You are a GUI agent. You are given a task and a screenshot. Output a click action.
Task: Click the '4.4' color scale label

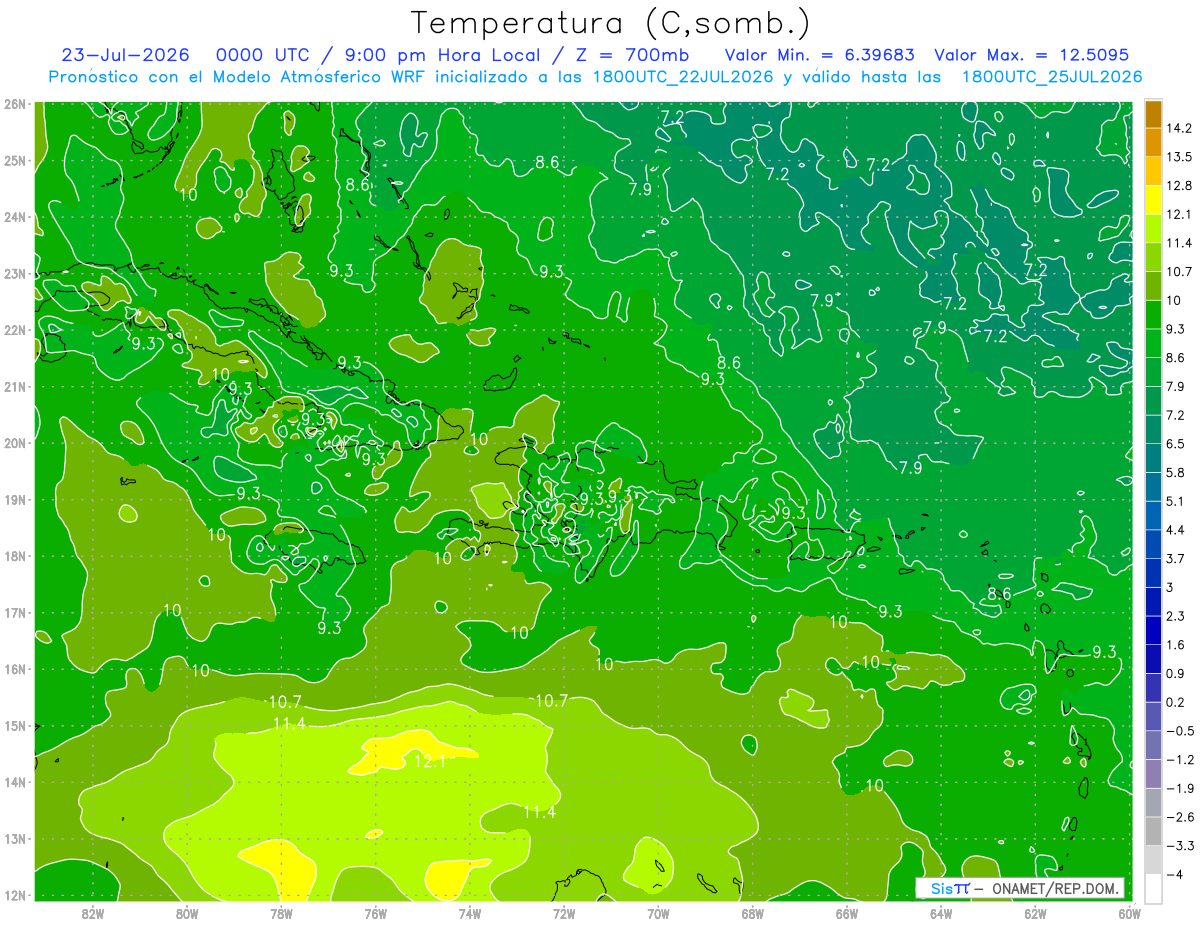1176,530
